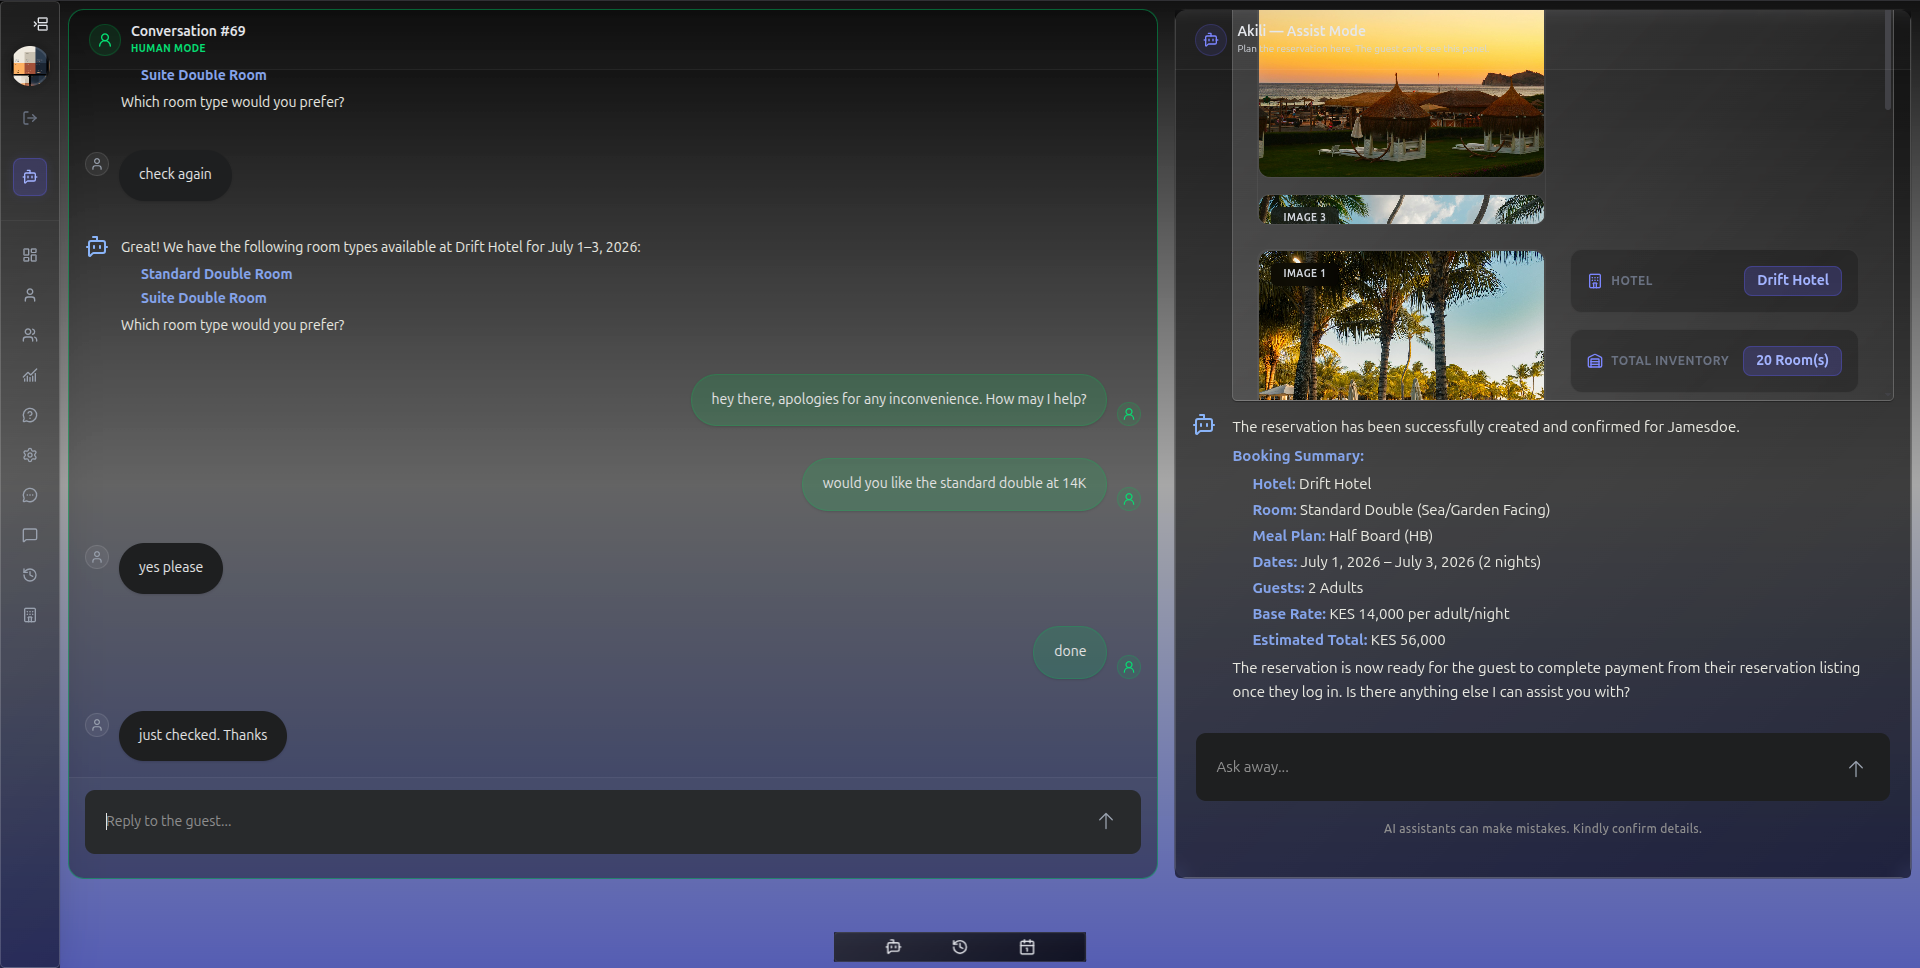The width and height of the screenshot is (1920, 968).
Task: Click the history icon in bottom toolbar
Action: click(960, 947)
